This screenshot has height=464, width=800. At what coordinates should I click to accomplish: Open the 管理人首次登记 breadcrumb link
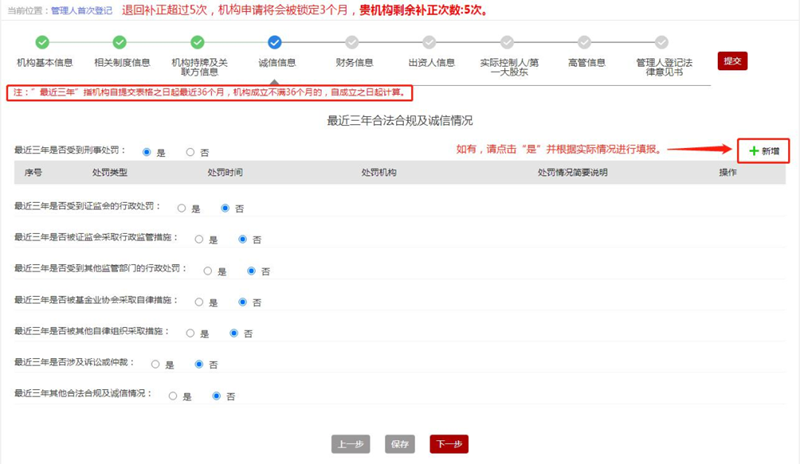tap(83, 10)
